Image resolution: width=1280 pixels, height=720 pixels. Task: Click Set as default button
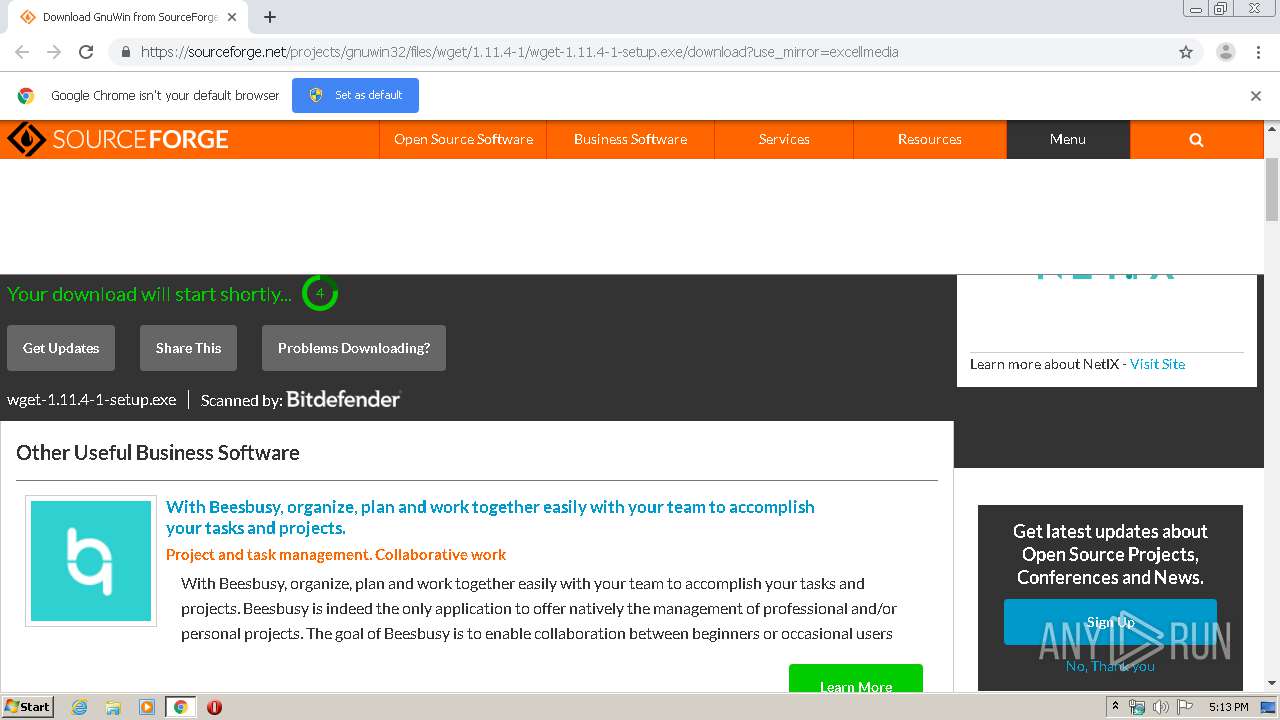(x=355, y=95)
